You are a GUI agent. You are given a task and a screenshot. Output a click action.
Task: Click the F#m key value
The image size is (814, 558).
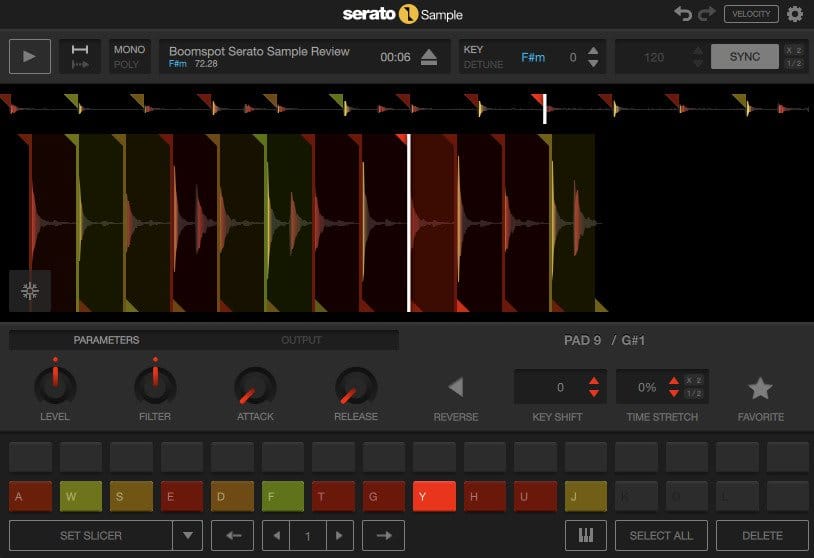533,57
